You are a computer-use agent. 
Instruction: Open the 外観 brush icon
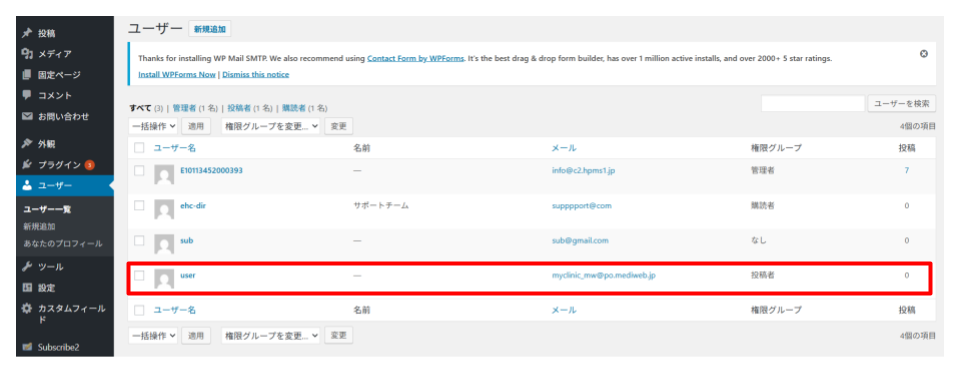(27, 144)
